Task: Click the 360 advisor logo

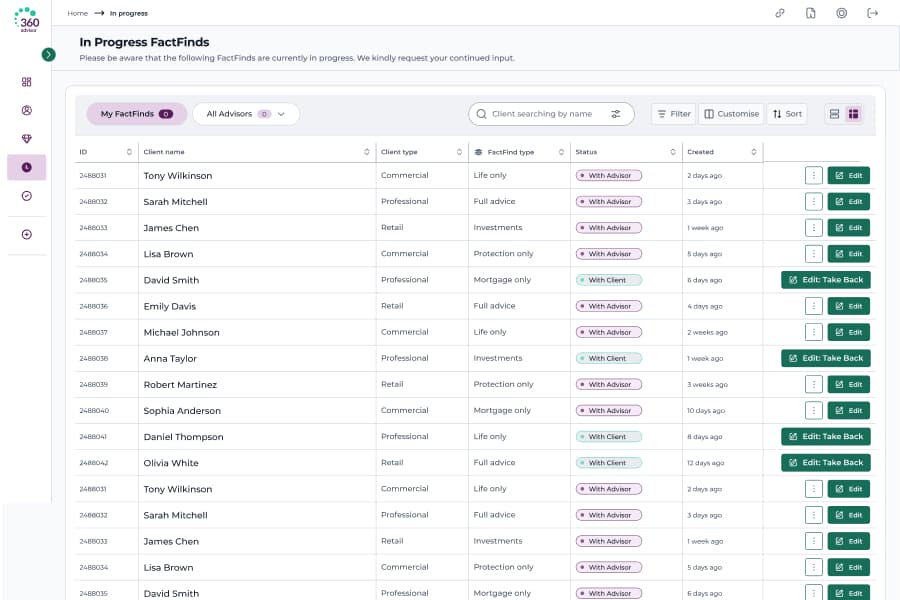Action: click(x=26, y=19)
